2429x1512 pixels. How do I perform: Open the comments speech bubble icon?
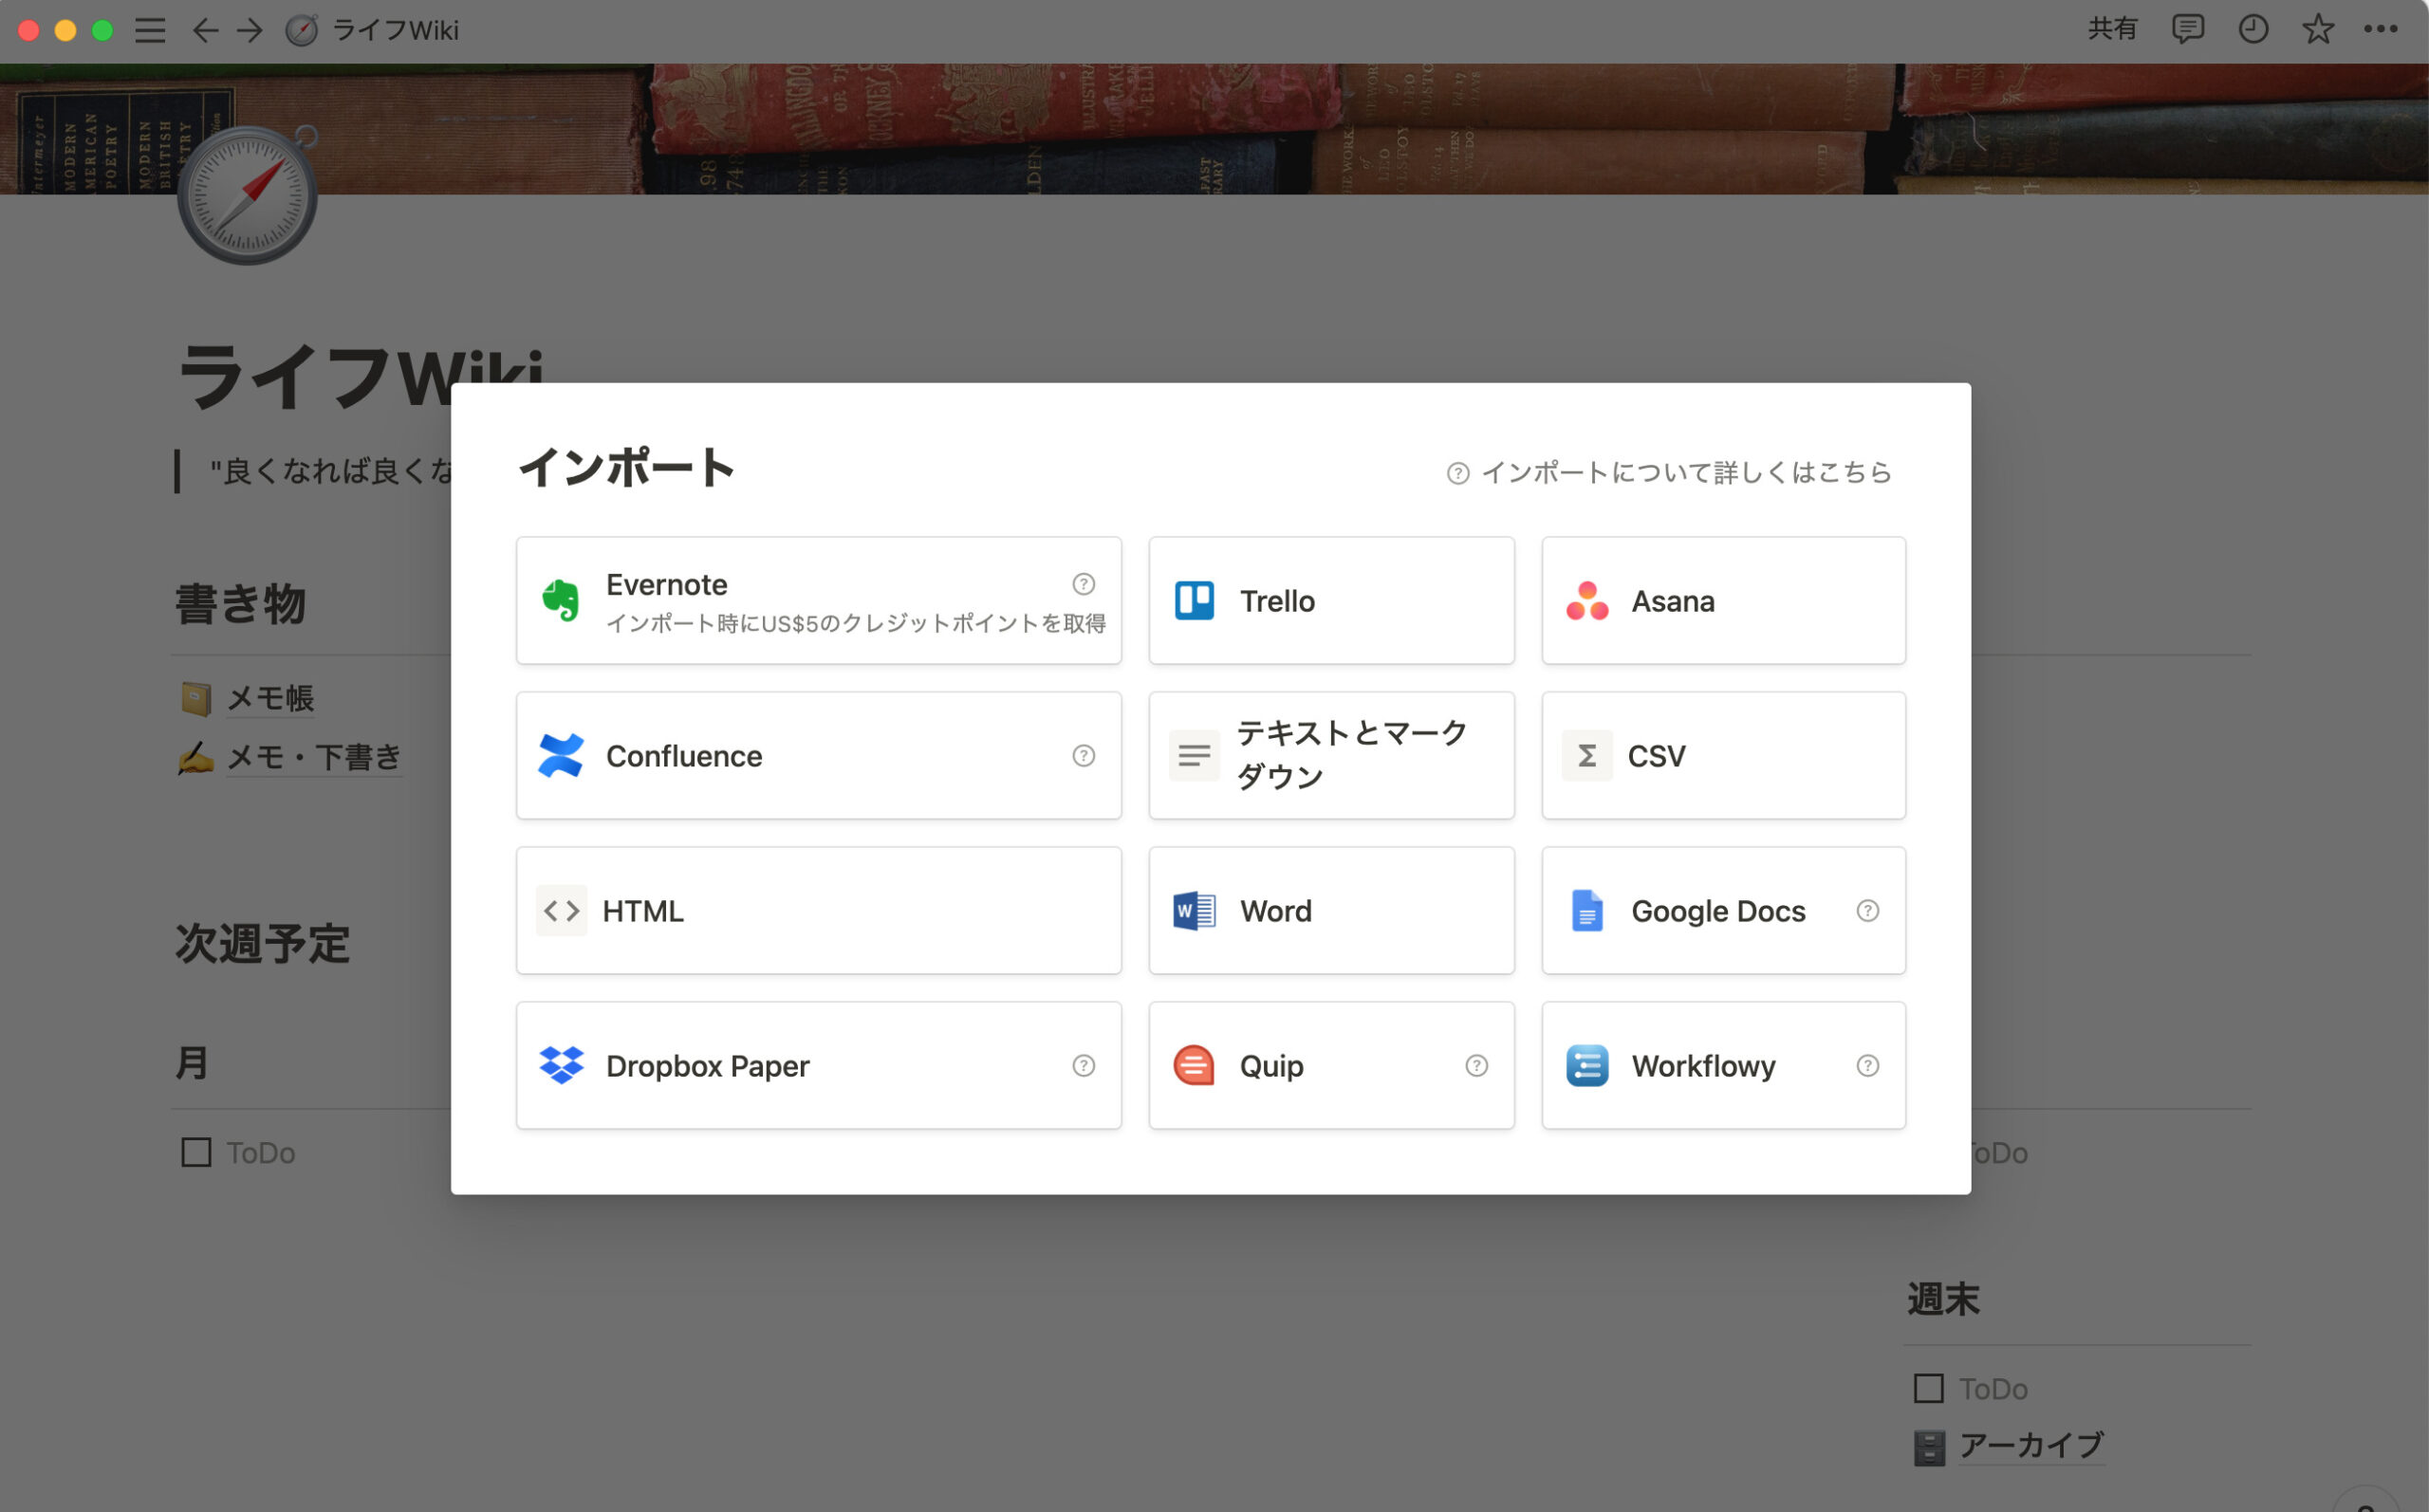(2187, 29)
